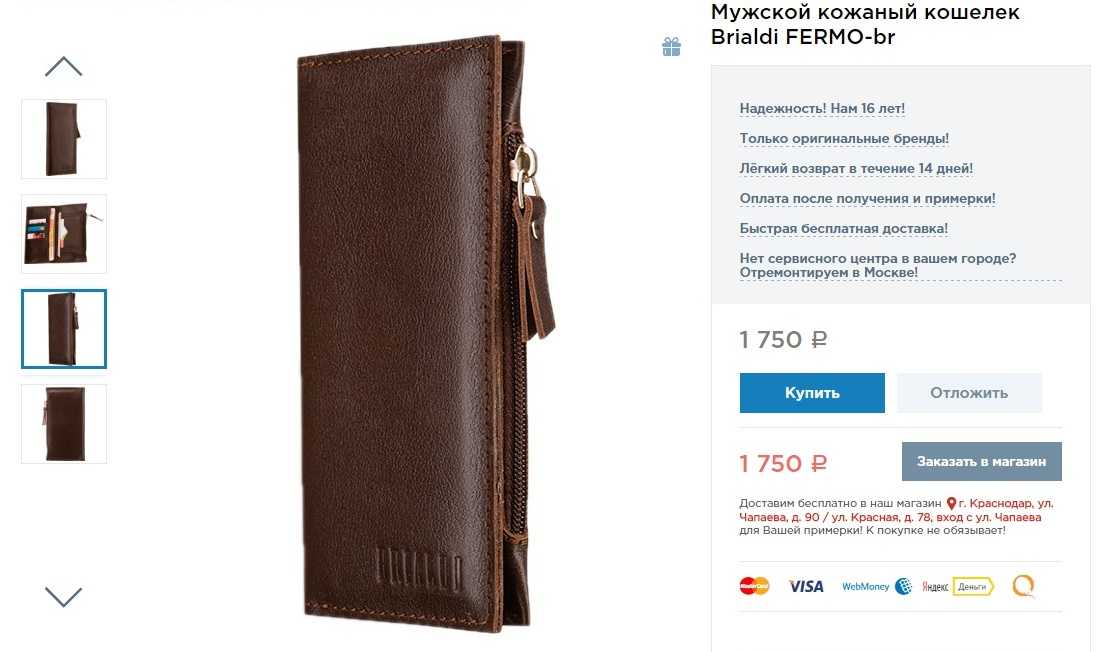Select the first wallet thumbnail
This screenshot has width=1118, height=652.
click(x=64, y=139)
